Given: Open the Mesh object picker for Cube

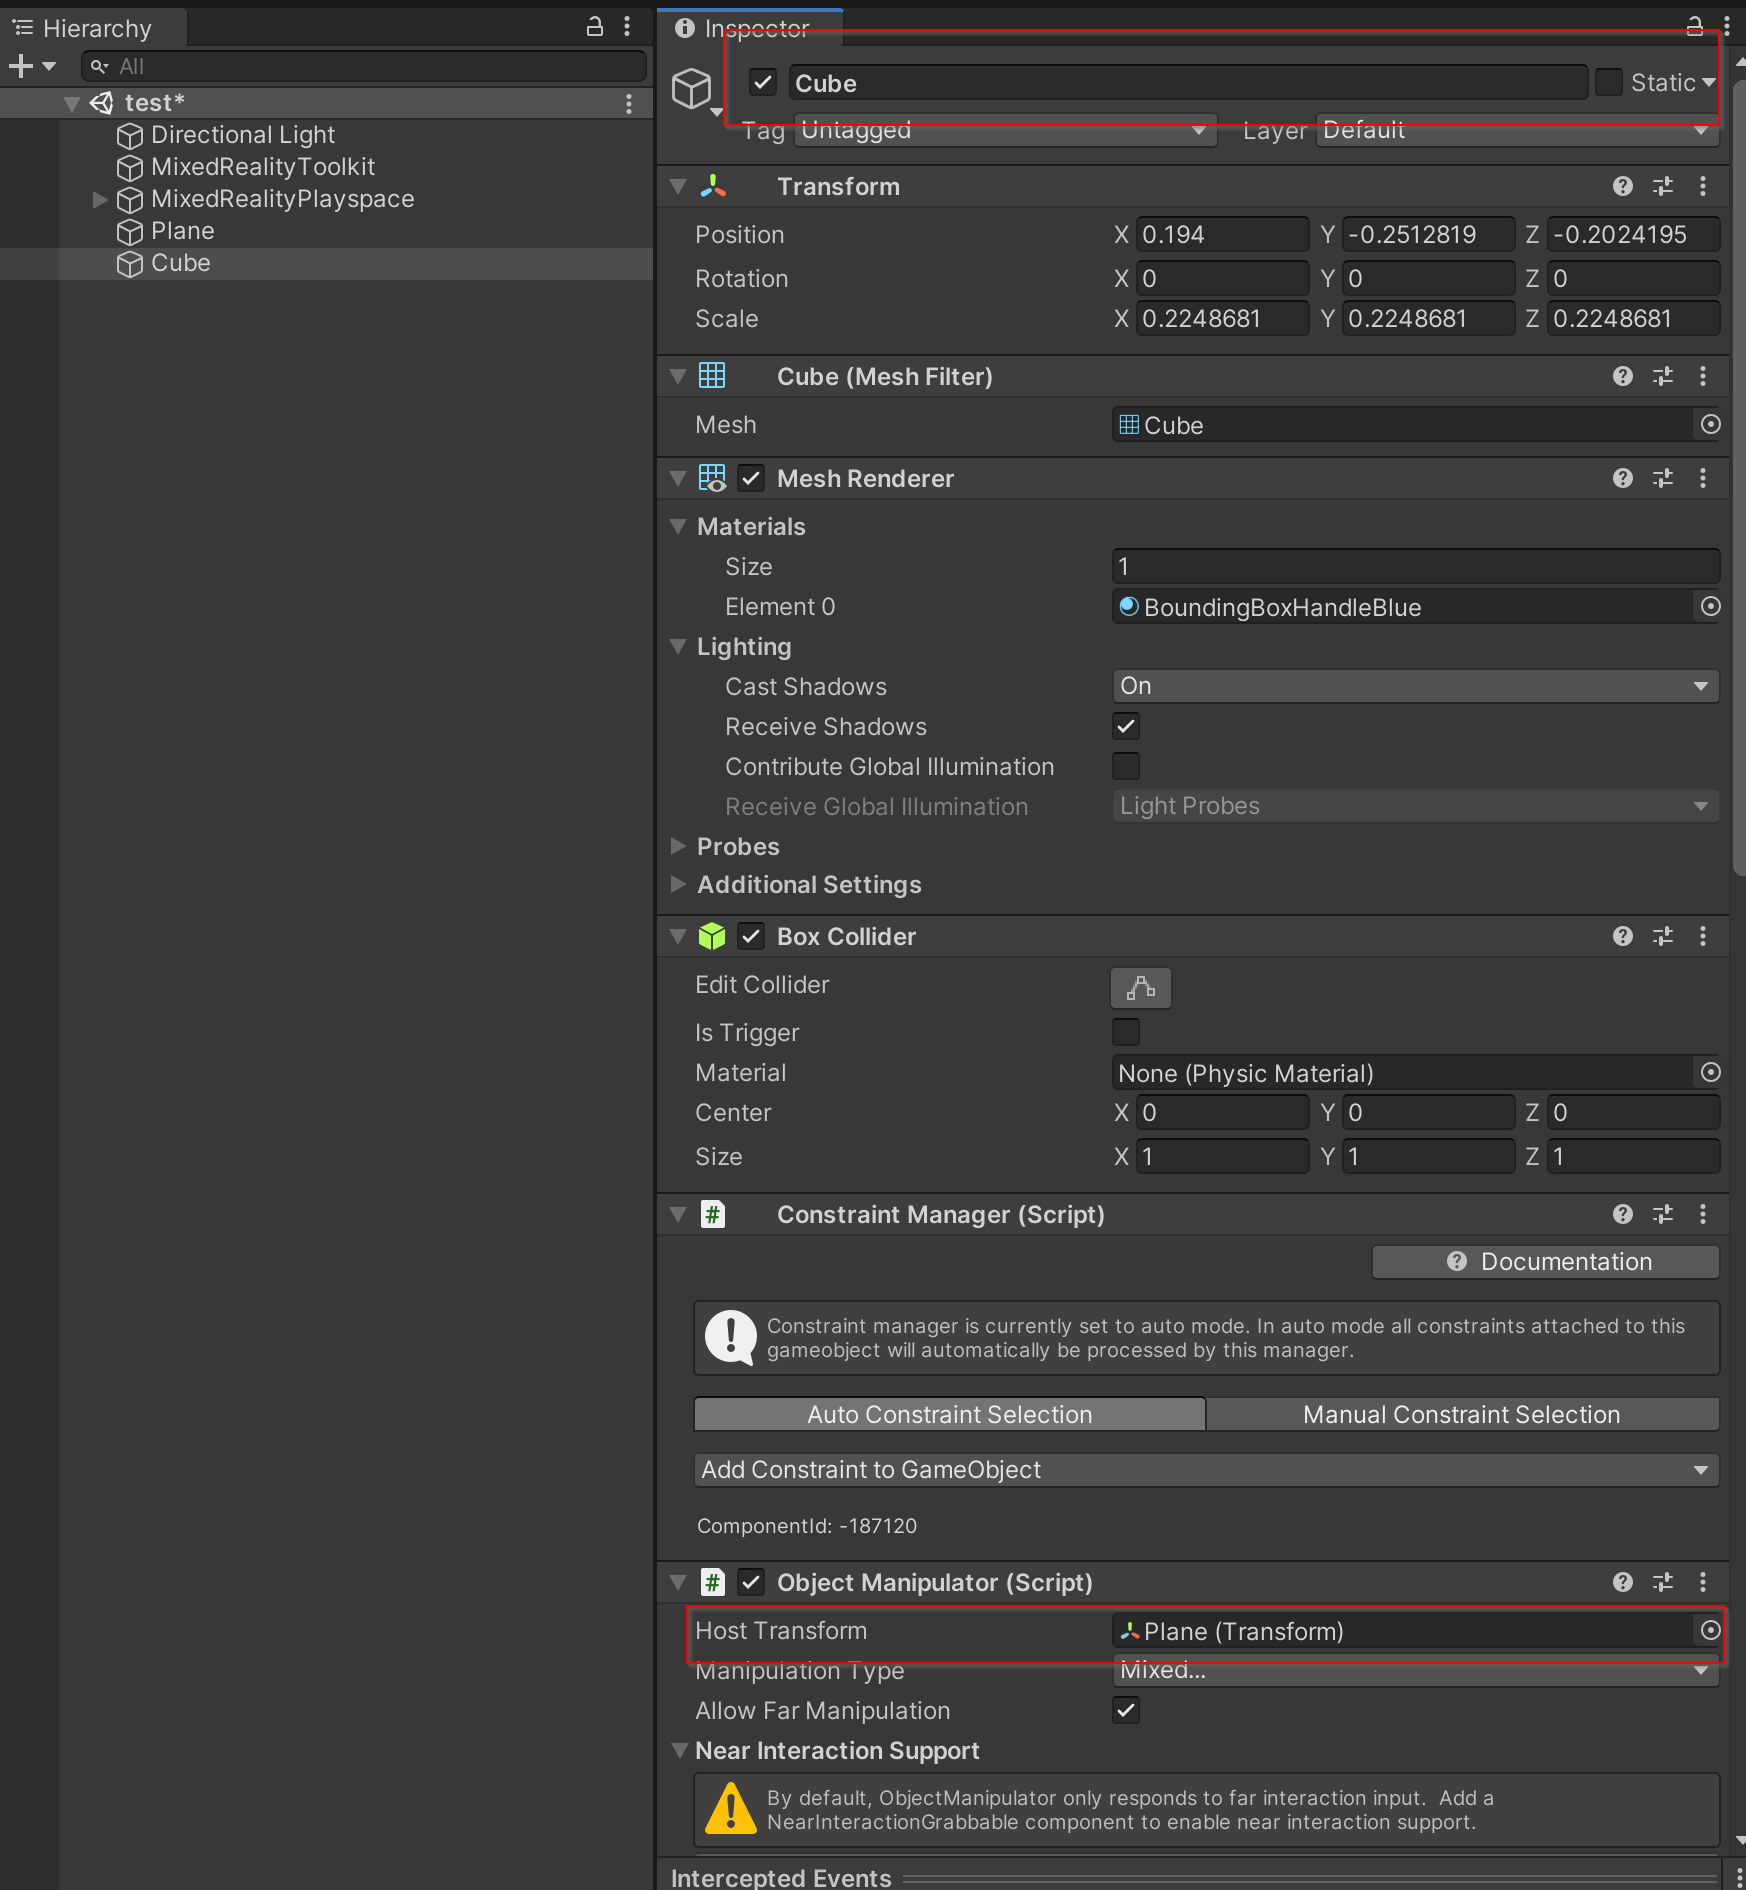Looking at the screenshot, I should pyautogui.click(x=1710, y=425).
